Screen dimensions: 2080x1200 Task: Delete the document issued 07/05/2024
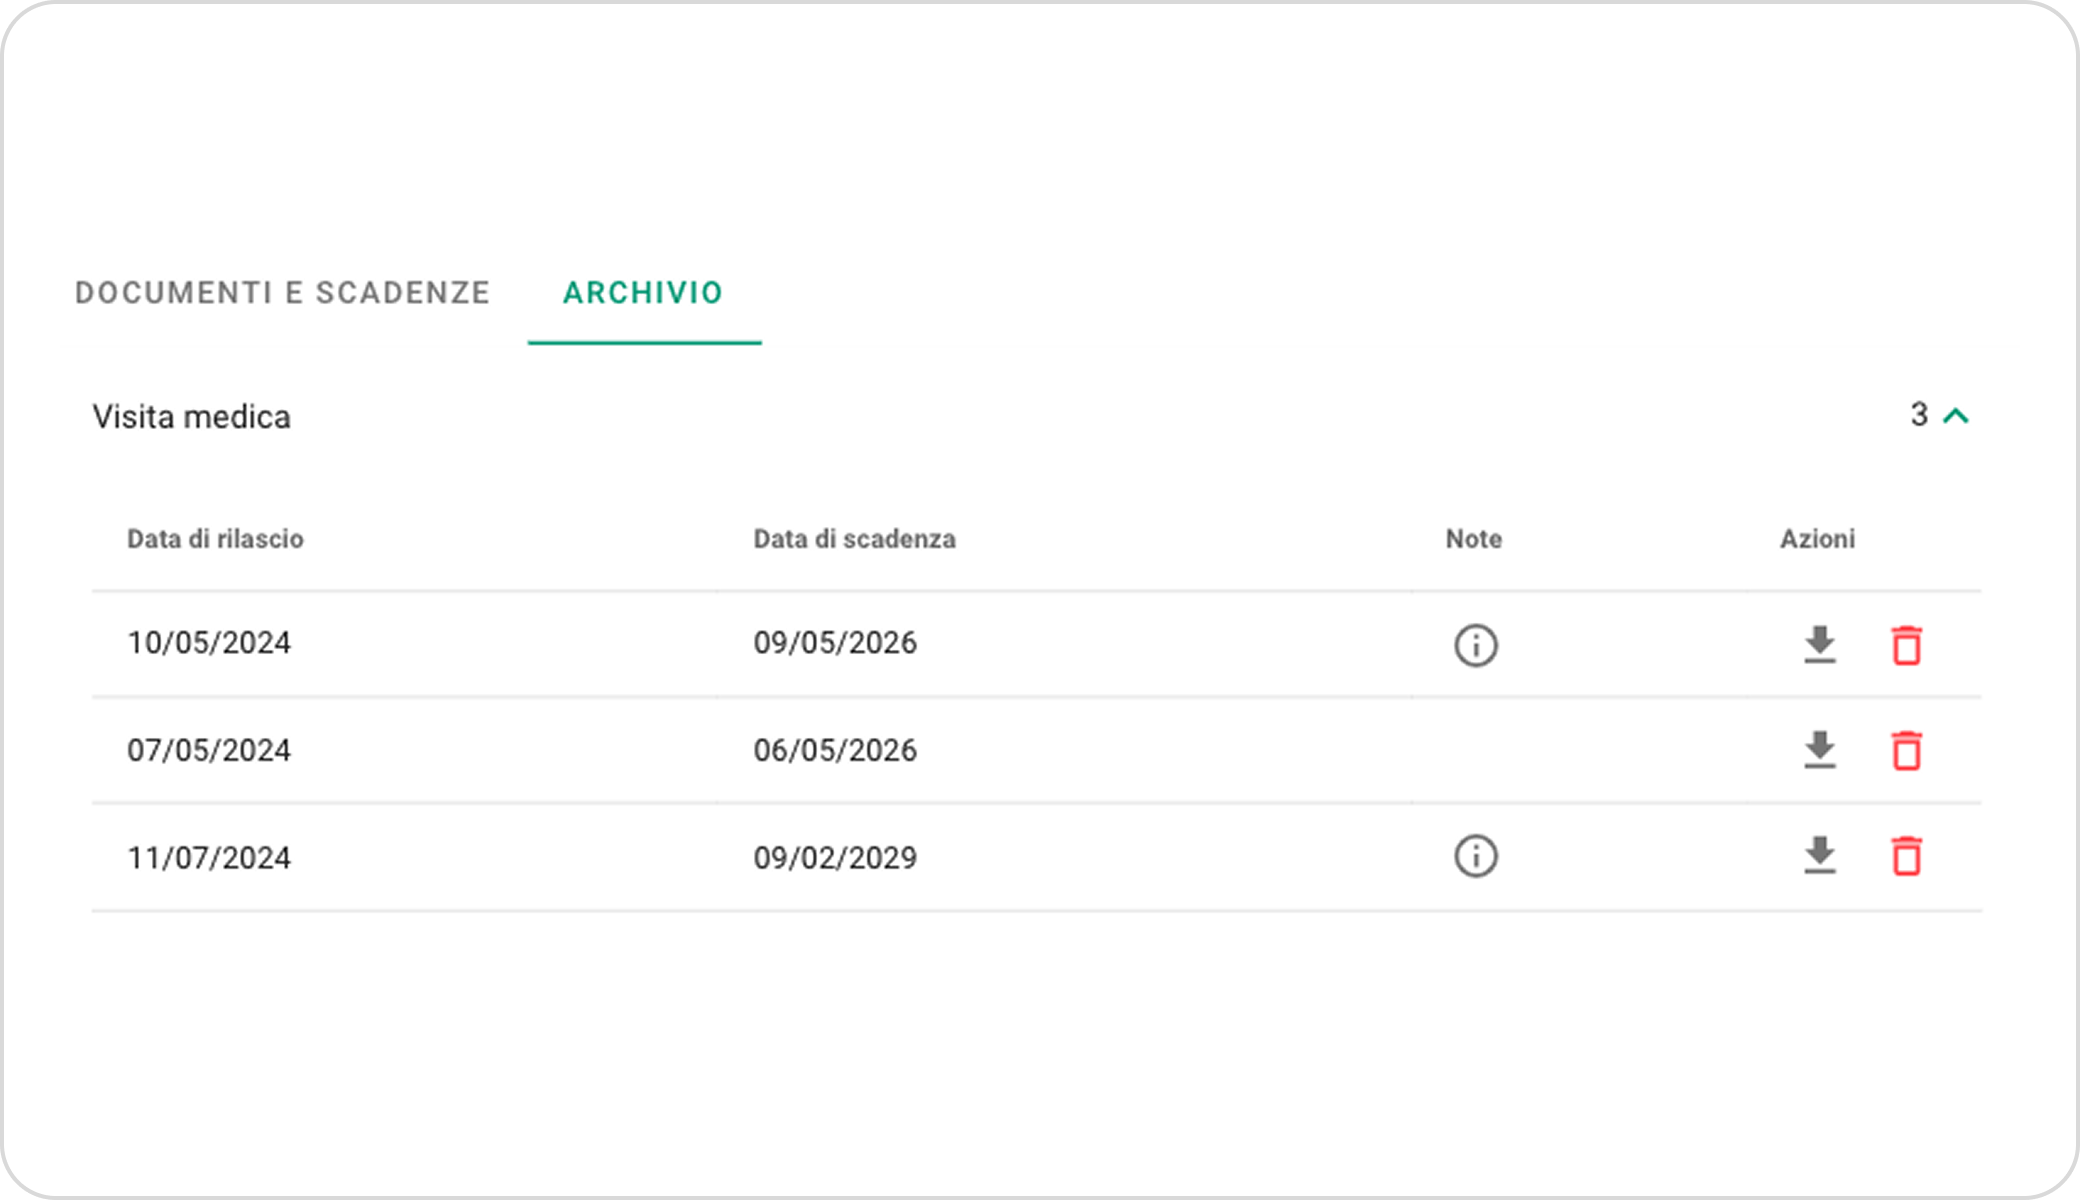coord(1906,750)
